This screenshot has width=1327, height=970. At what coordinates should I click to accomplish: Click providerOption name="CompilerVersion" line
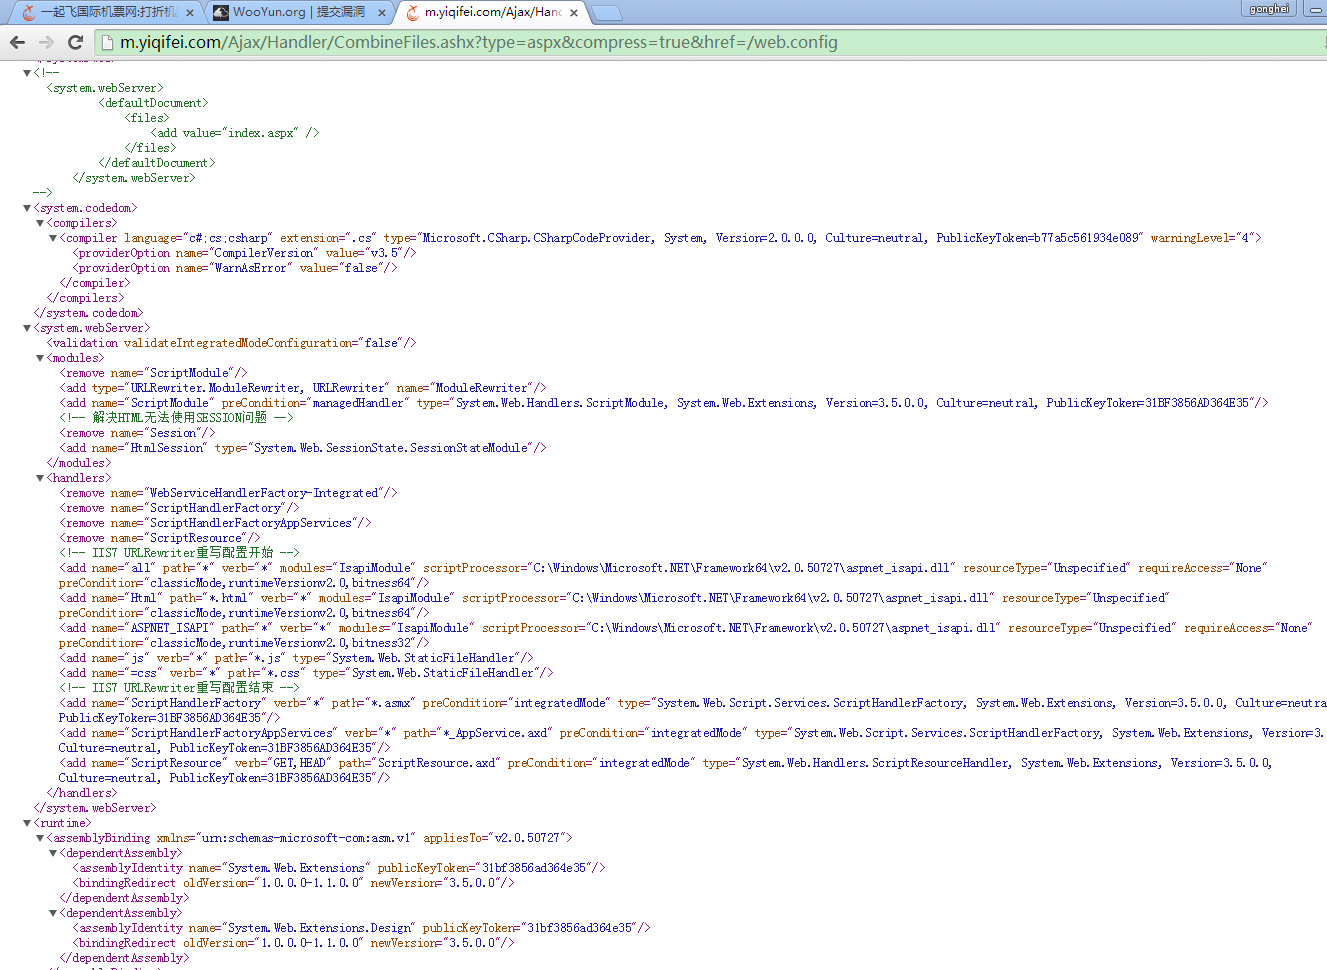pos(244,253)
